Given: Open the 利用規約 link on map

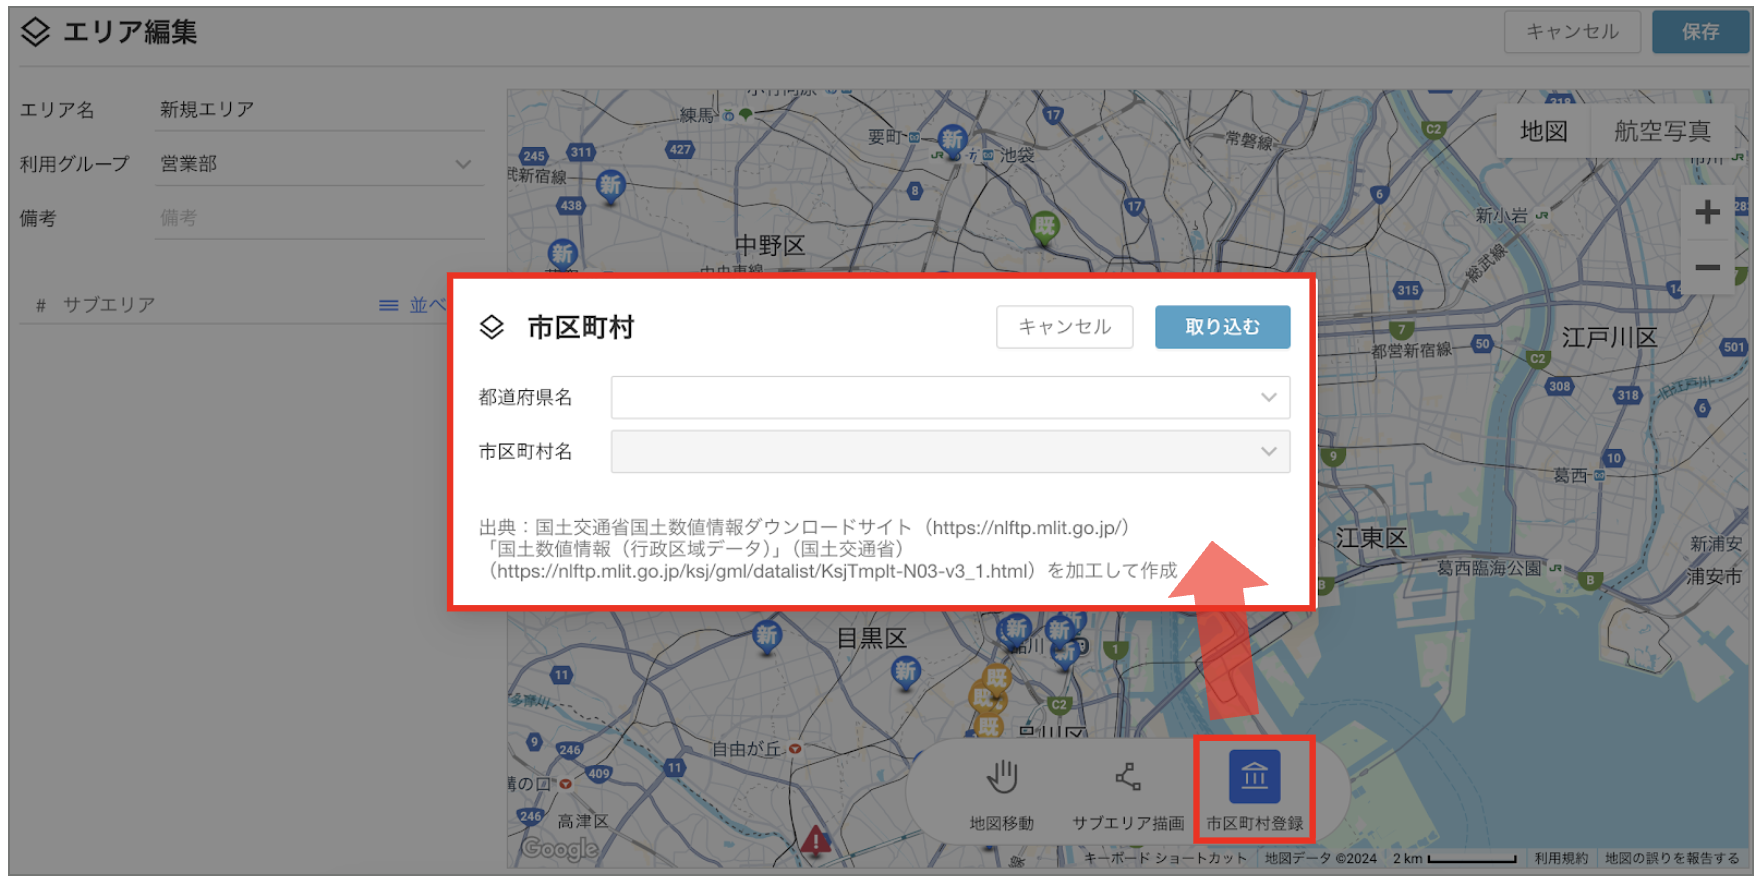Looking at the screenshot, I should pyautogui.click(x=1561, y=858).
